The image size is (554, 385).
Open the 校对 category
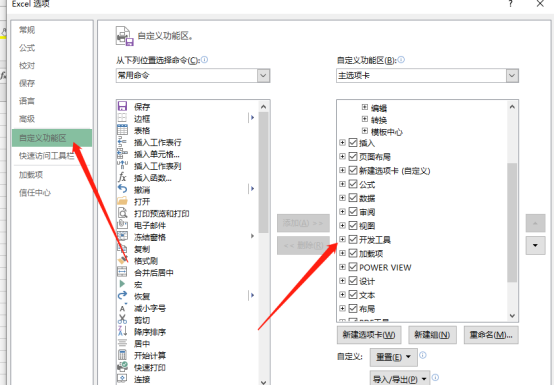click(x=27, y=65)
